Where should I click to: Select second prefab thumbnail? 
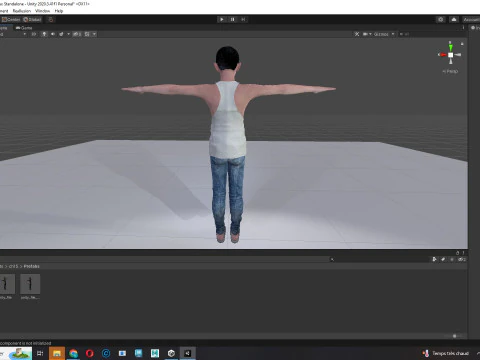click(30, 284)
